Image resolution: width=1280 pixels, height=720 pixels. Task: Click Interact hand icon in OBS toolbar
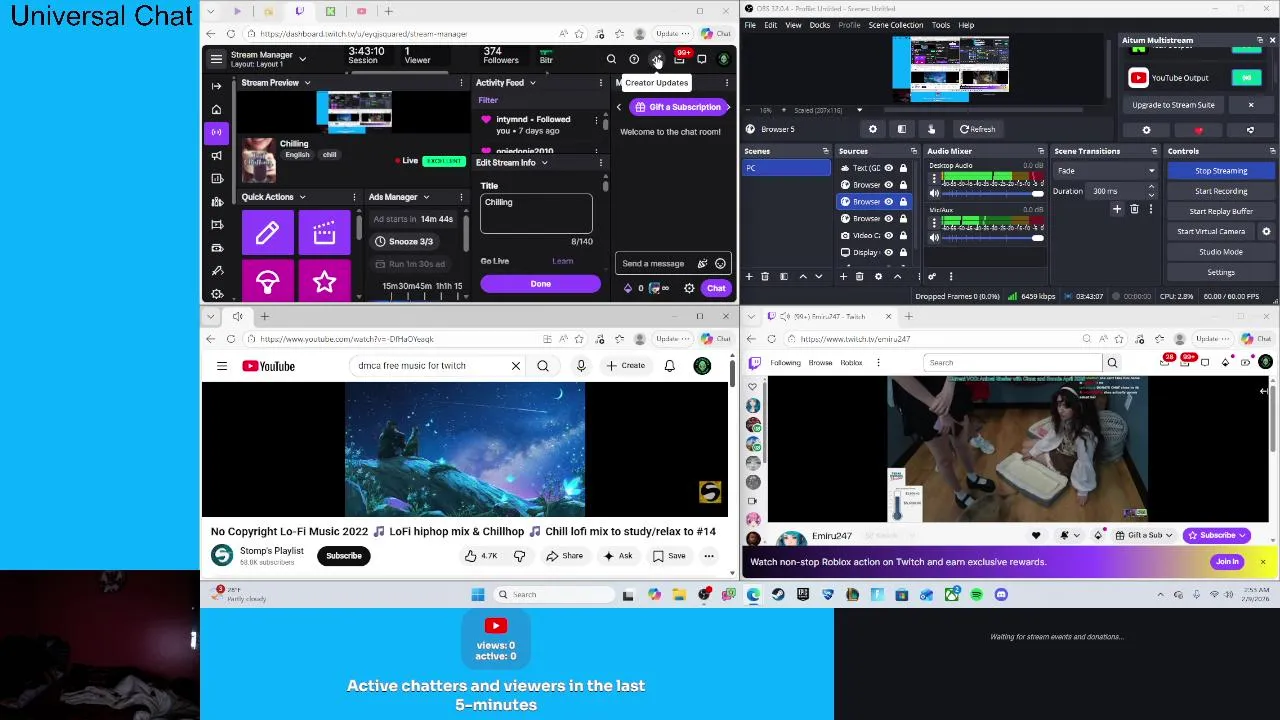[x=931, y=129]
